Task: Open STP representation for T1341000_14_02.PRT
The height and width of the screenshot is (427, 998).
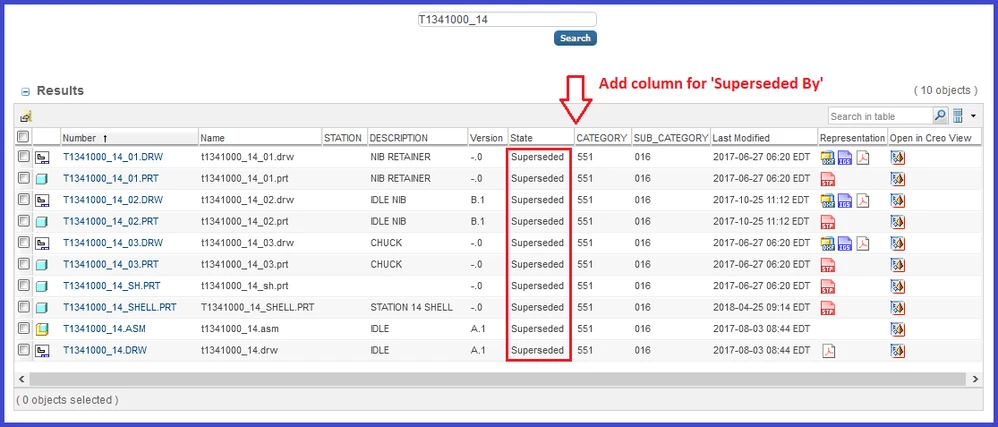Action: pyautogui.click(x=827, y=222)
